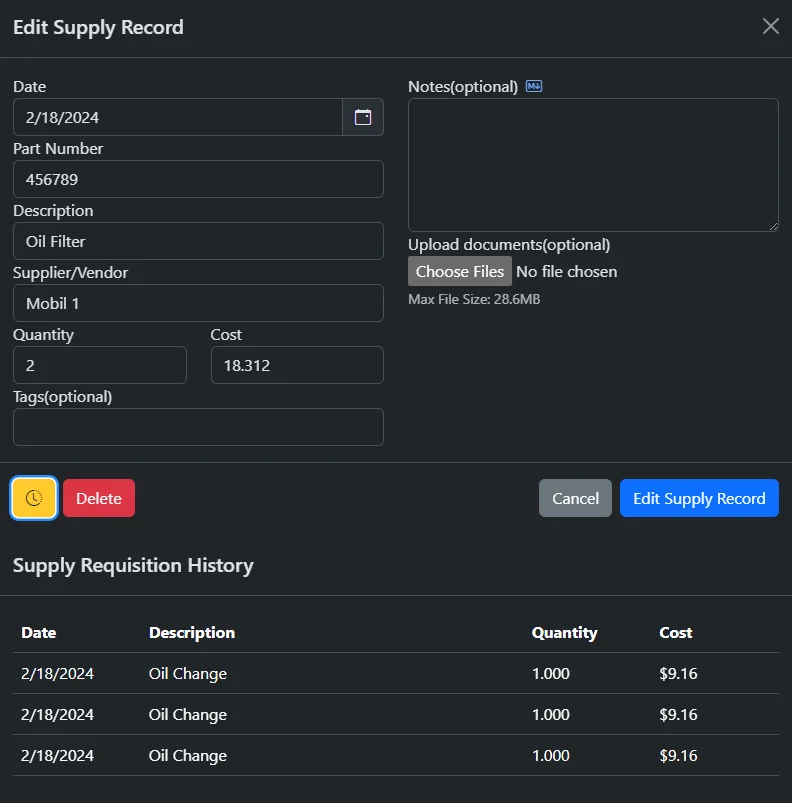Open the date picker calendar icon
This screenshot has height=803, width=792.
(x=363, y=117)
